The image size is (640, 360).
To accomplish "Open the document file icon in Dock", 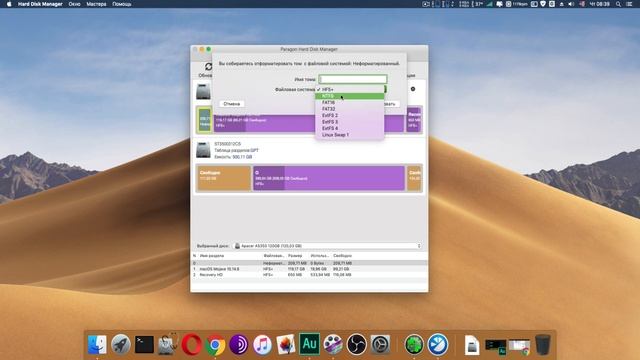I will pos(472,345).
